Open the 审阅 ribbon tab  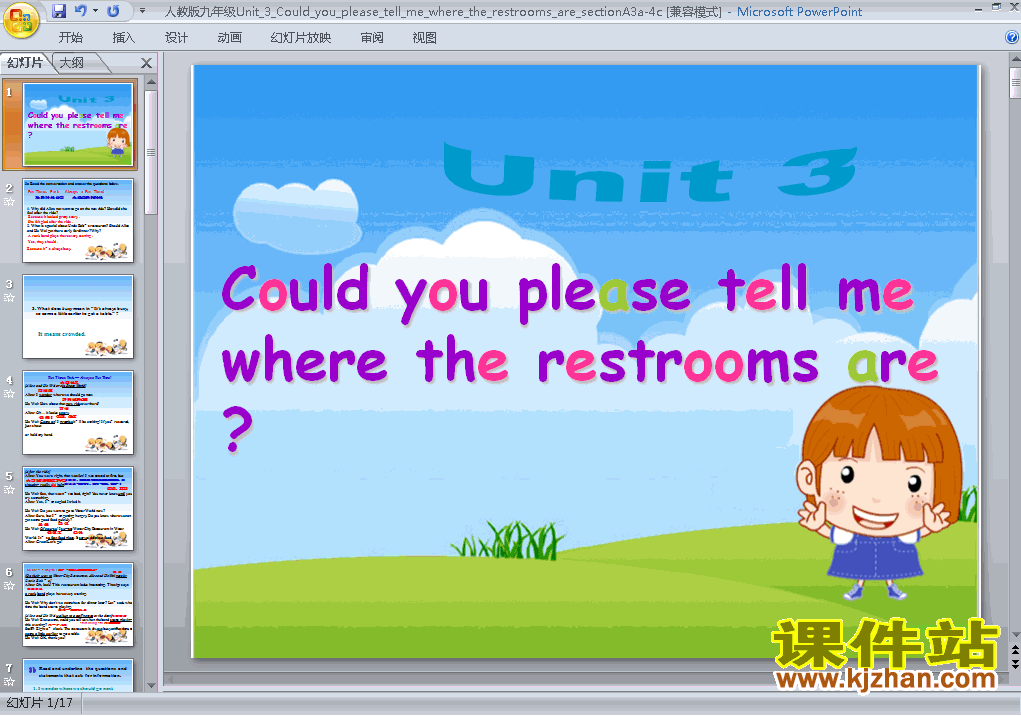372,38
